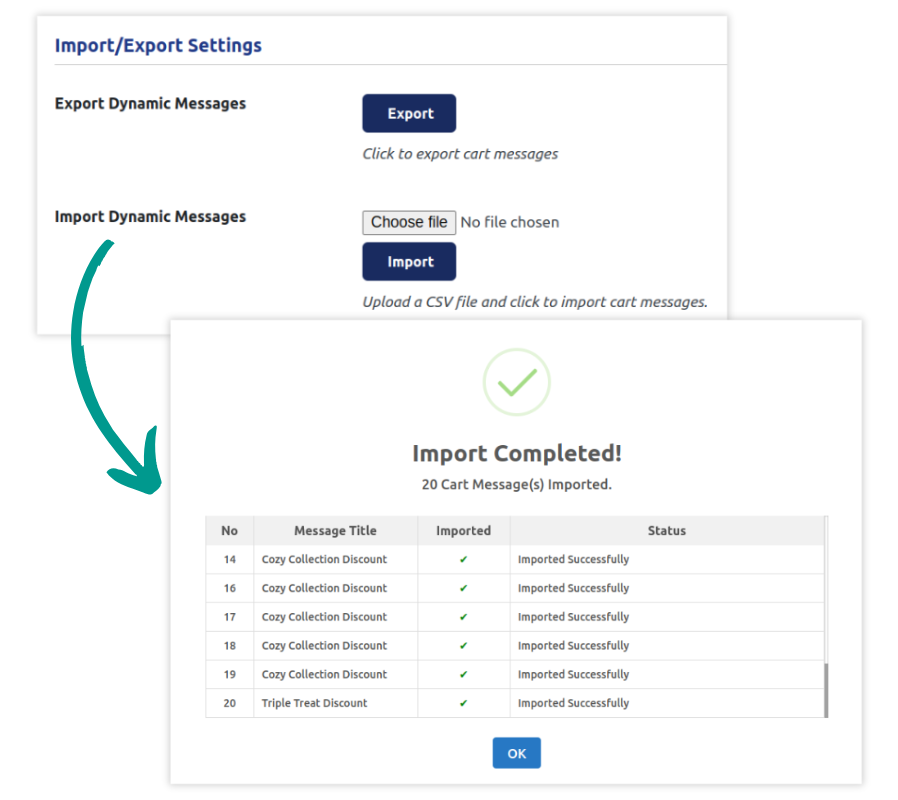Click the green tick in row 17
This screenshot has width=898, height=800.
463,617
